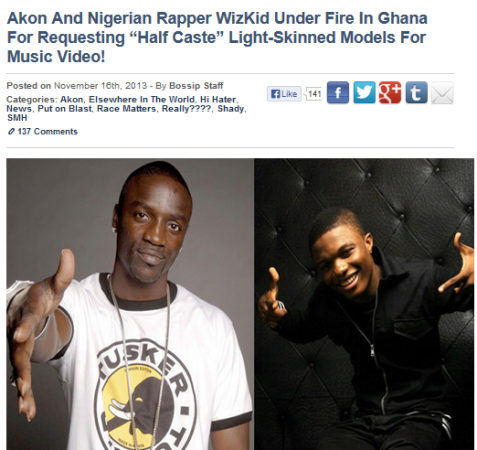Click the article headline title
The height and width of the screenshot is (450, 477).
pyautogui.click(x=217, y=37)
